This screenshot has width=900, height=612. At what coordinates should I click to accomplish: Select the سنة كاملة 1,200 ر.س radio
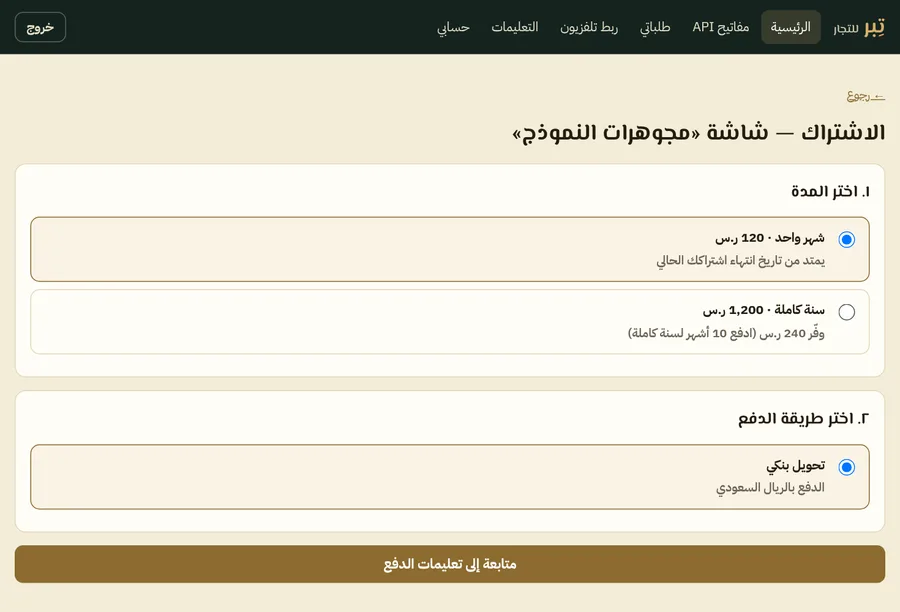coord(846,312)
